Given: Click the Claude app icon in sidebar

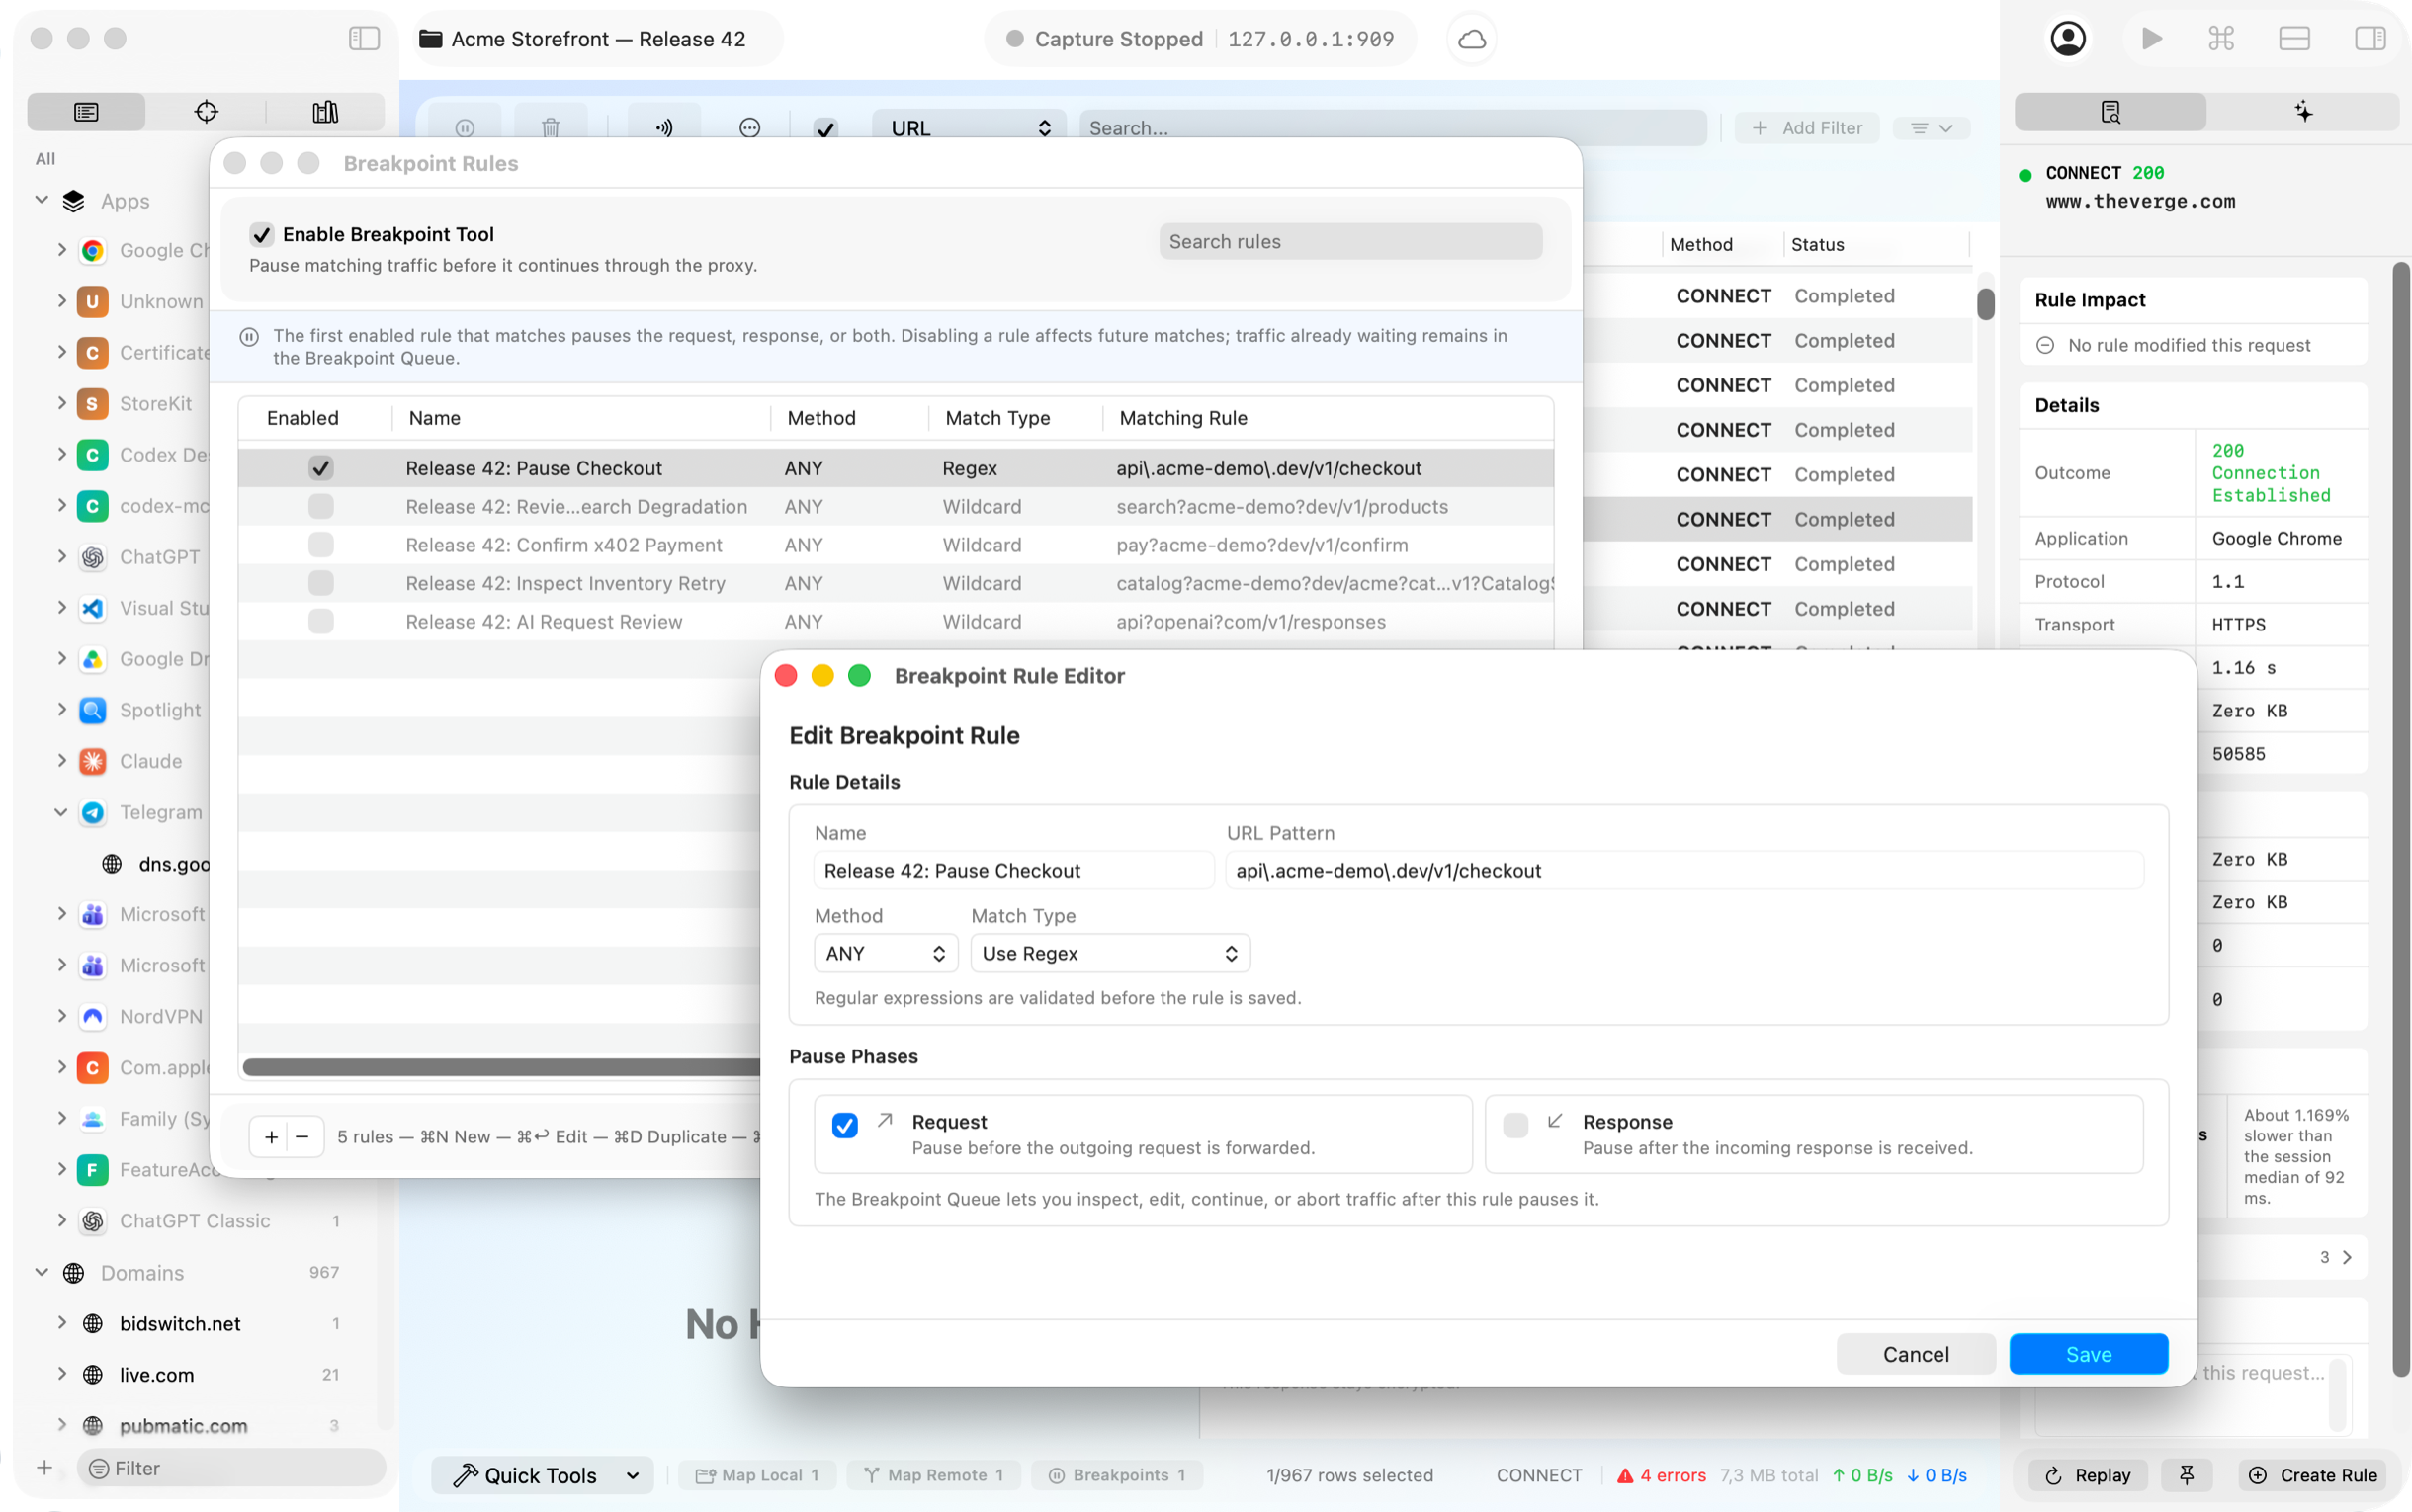Looking at the screenshot, I should click(93, 761).
